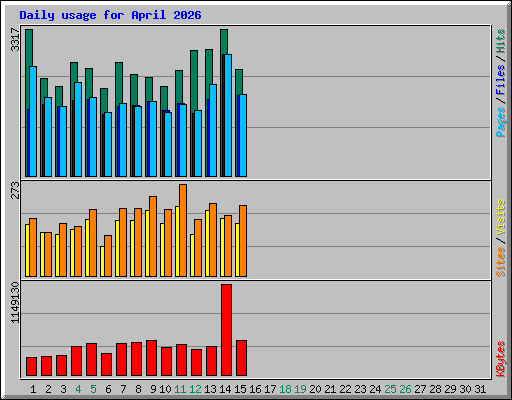
Task: Click the cyan pages bar for day 15
Action: [x=243, y=135]
